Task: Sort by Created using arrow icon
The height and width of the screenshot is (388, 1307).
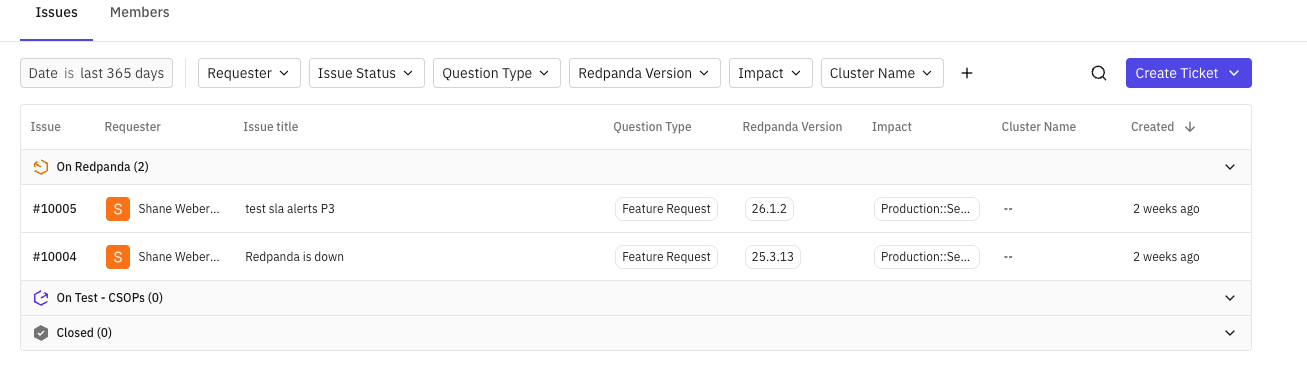Action: point(1190,127)
